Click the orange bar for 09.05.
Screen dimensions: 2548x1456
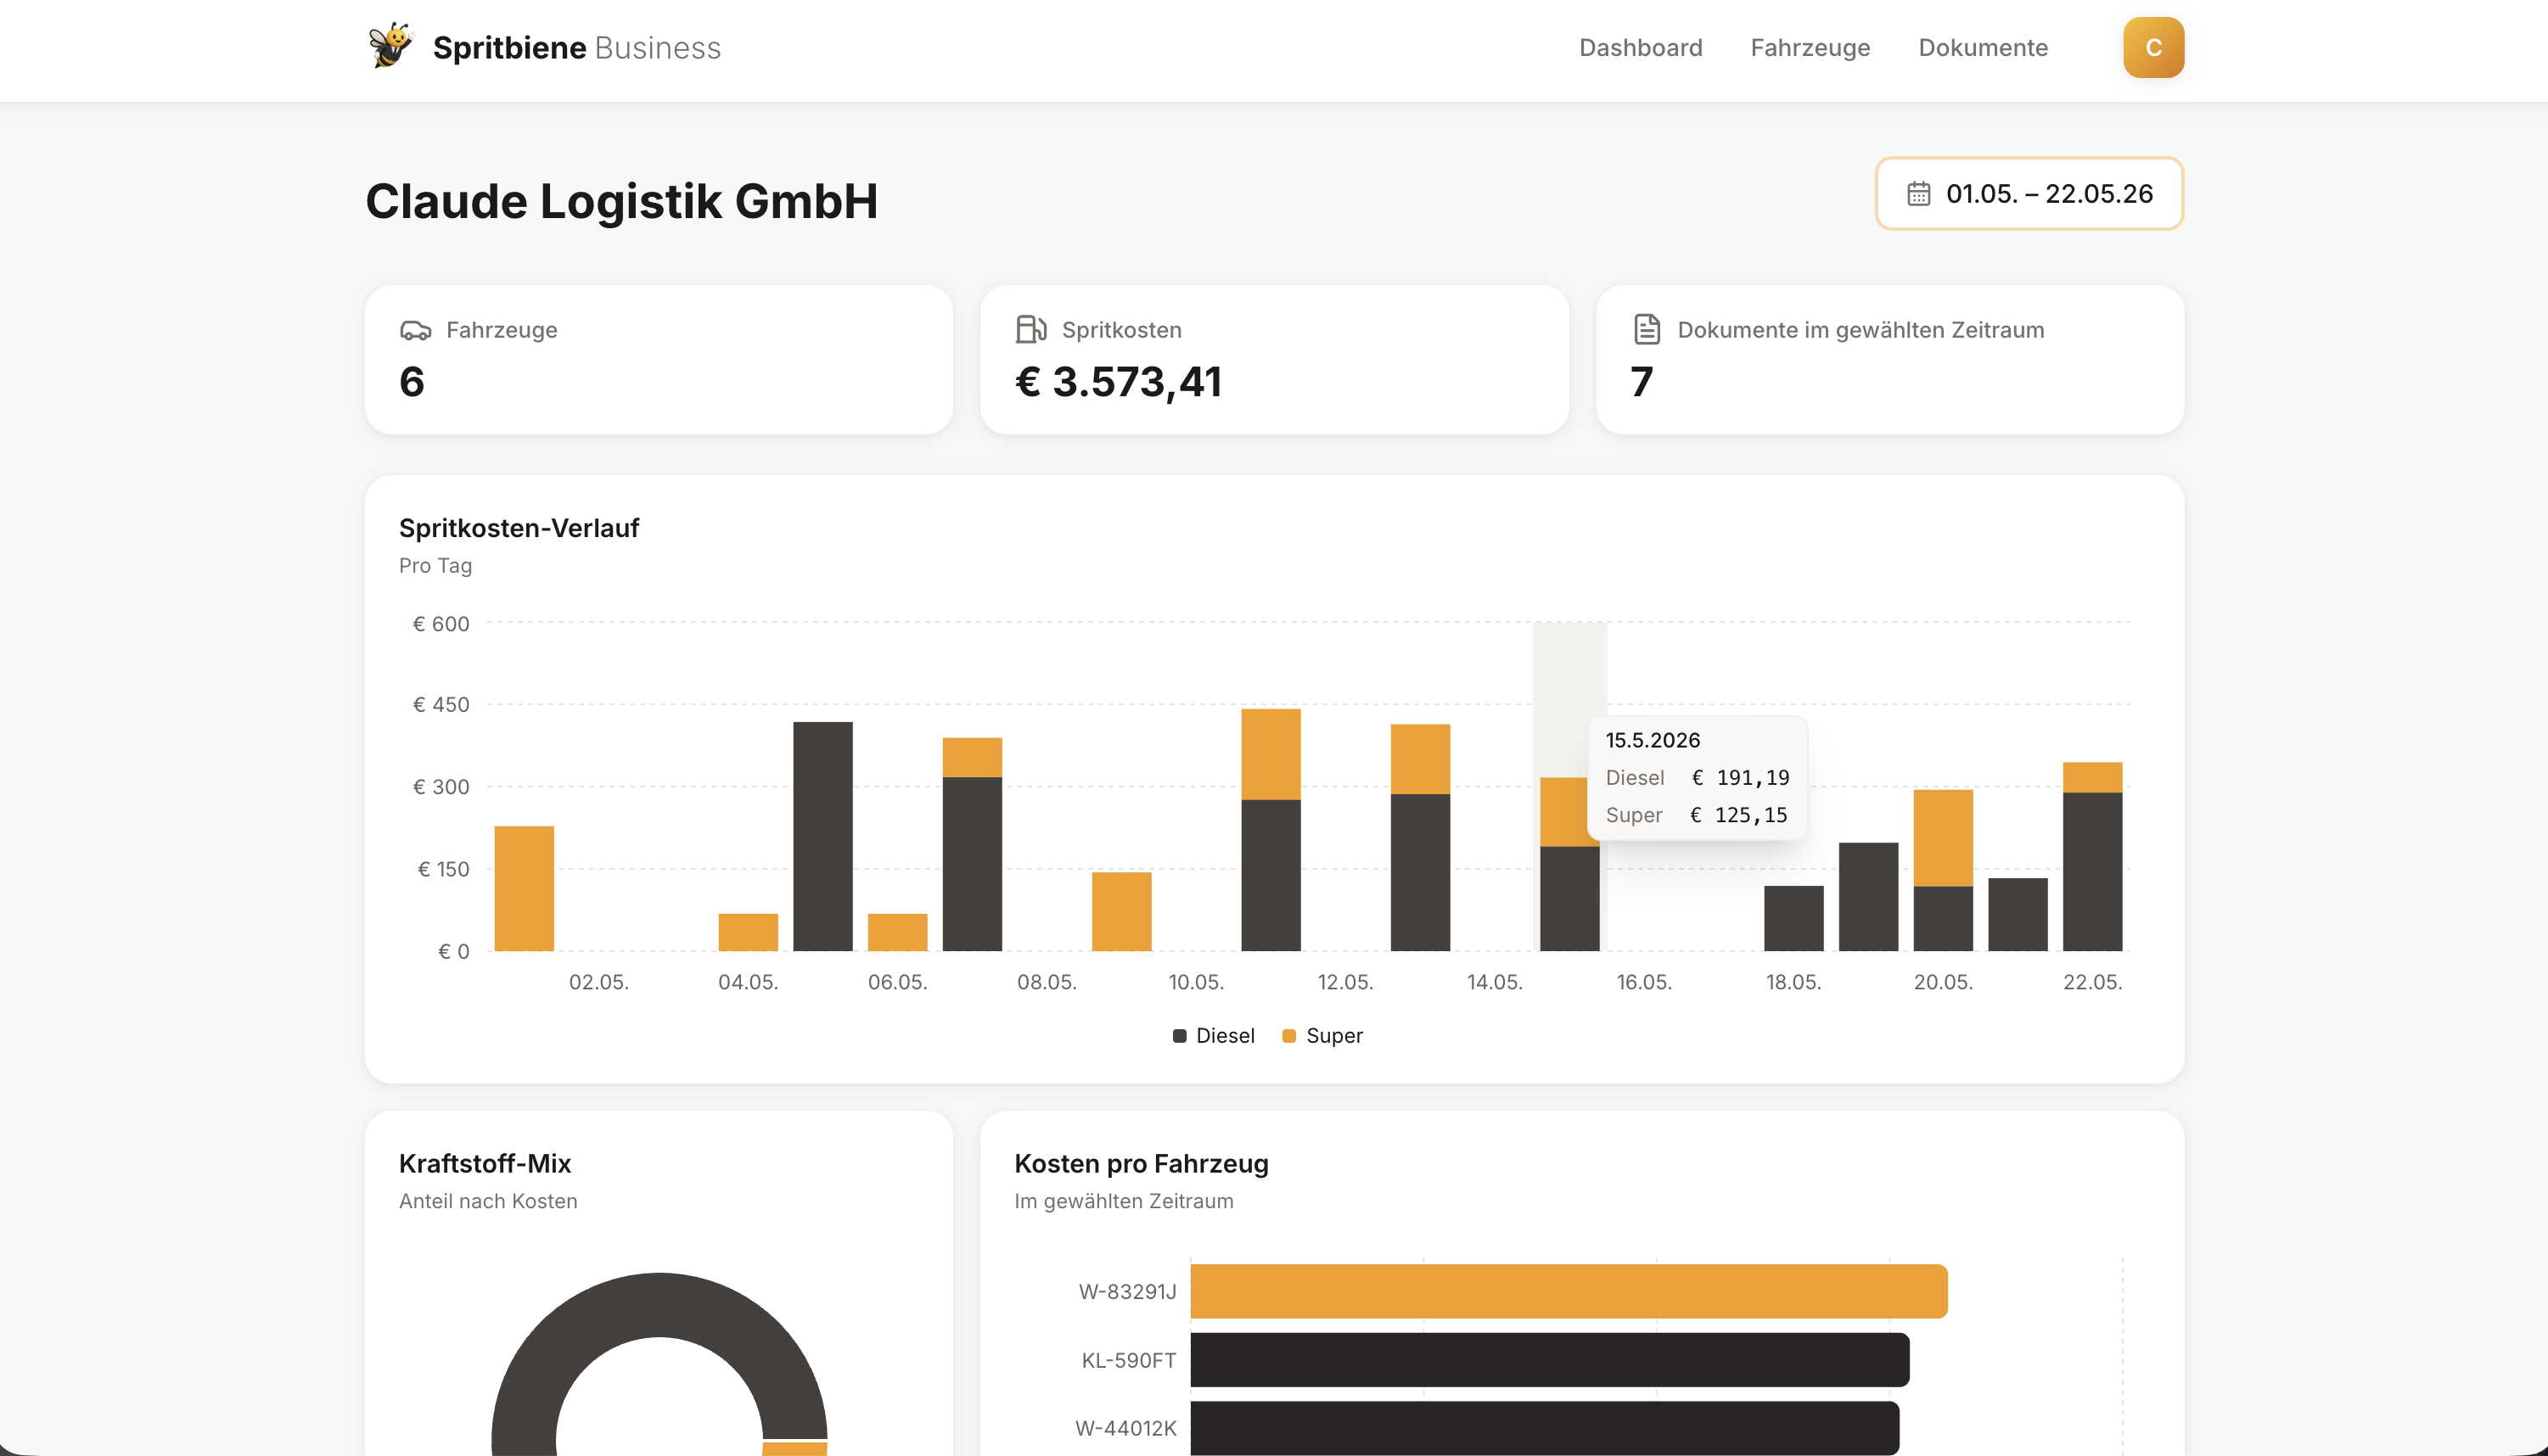click(x=1121, y=911)
